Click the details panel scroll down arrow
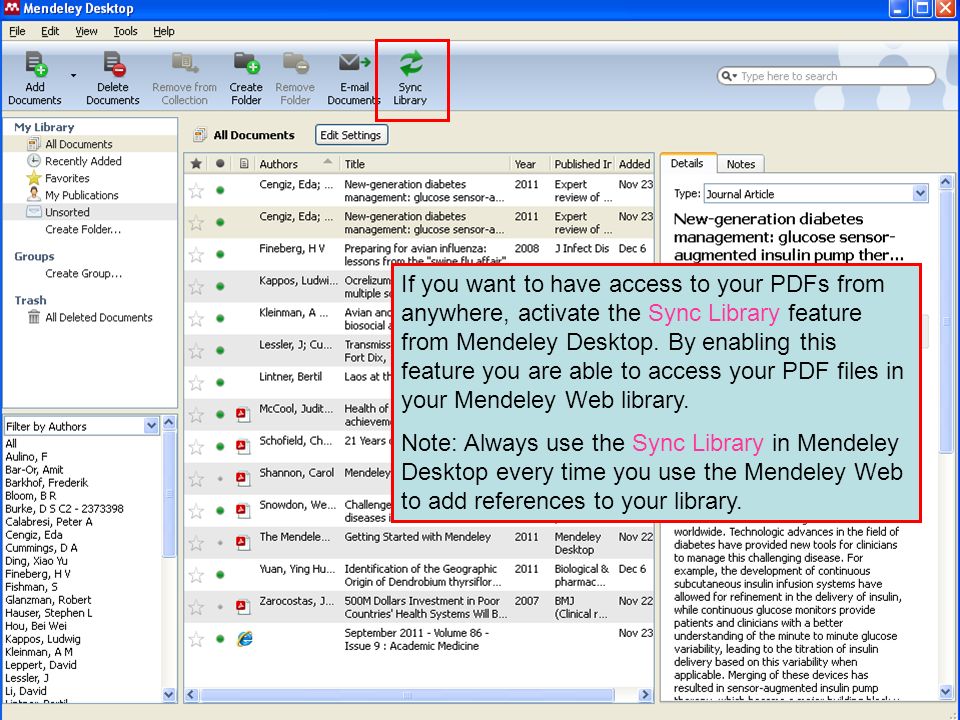The width and height of the screenshot is (960, 720). pos(945,692)
